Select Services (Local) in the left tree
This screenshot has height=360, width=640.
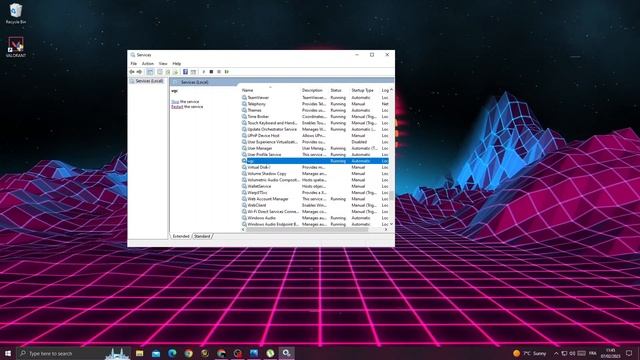(149, 81)
